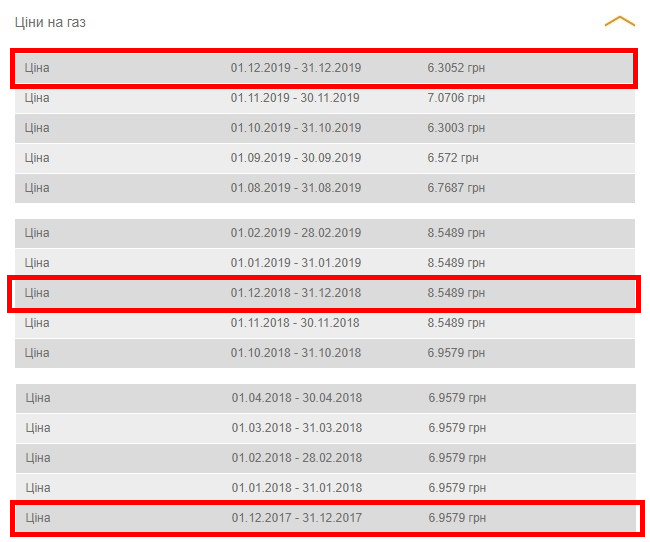This screenshot has height=542, width=650.
Task: Click the January 2018 date range
Action: click(297, 488)
